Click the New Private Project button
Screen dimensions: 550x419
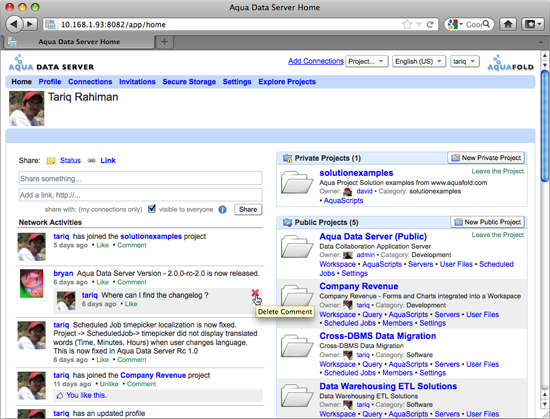[486, 158]
